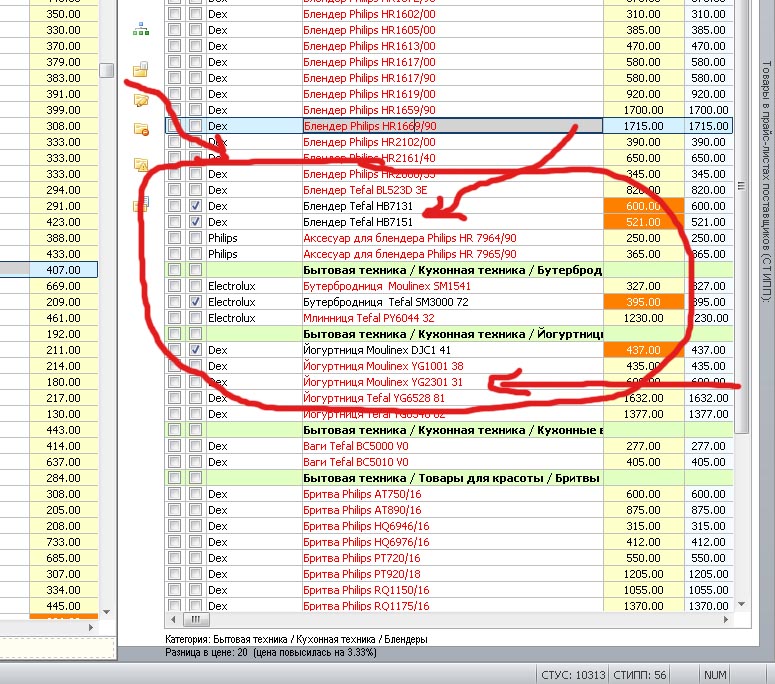Click the folder with list sheet icon

click(141, 204)
